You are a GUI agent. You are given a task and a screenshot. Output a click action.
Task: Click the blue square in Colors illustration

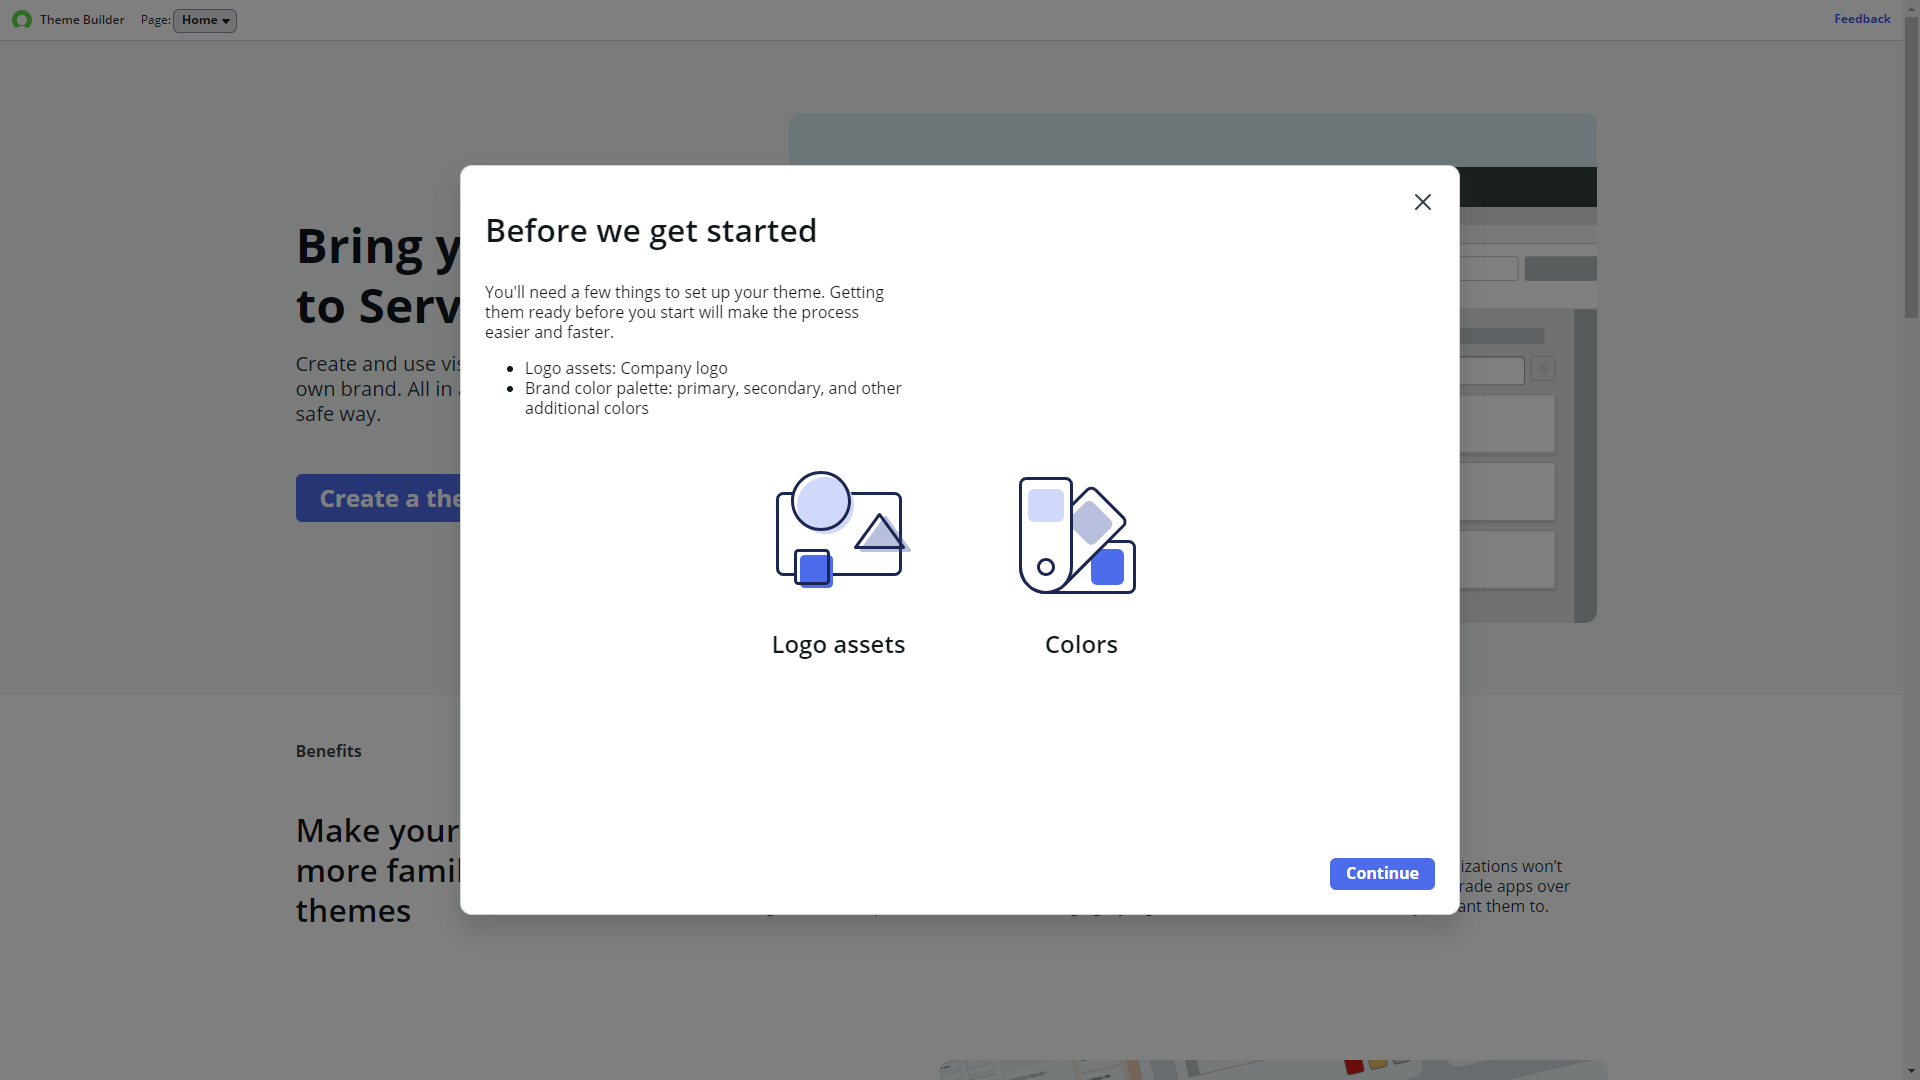click(1107, 567)
